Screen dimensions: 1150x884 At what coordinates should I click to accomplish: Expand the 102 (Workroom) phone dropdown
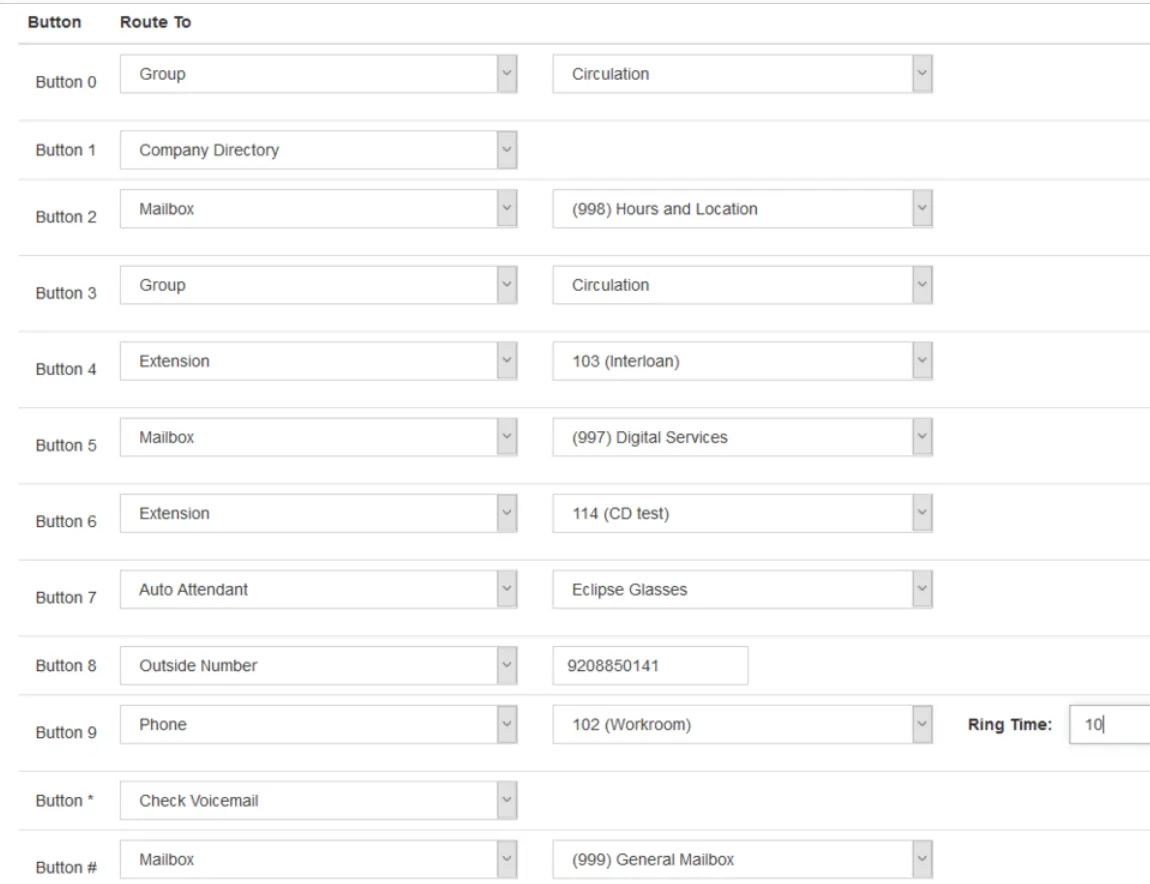(x=742, y=725)
